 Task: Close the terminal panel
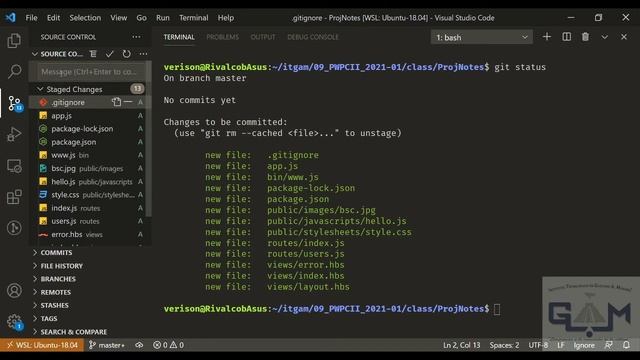pos(624,37)
